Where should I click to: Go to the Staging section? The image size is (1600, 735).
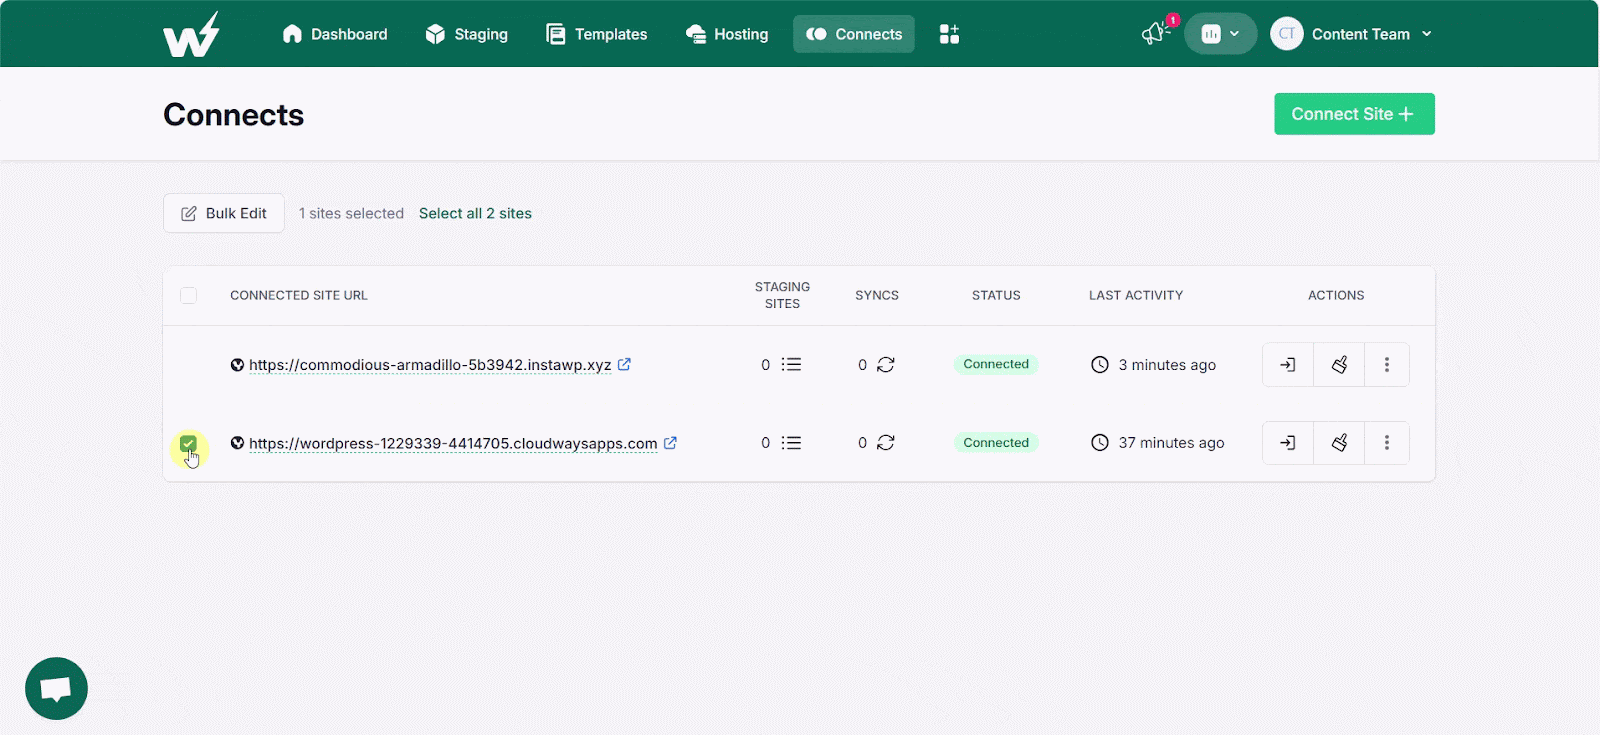466,34
